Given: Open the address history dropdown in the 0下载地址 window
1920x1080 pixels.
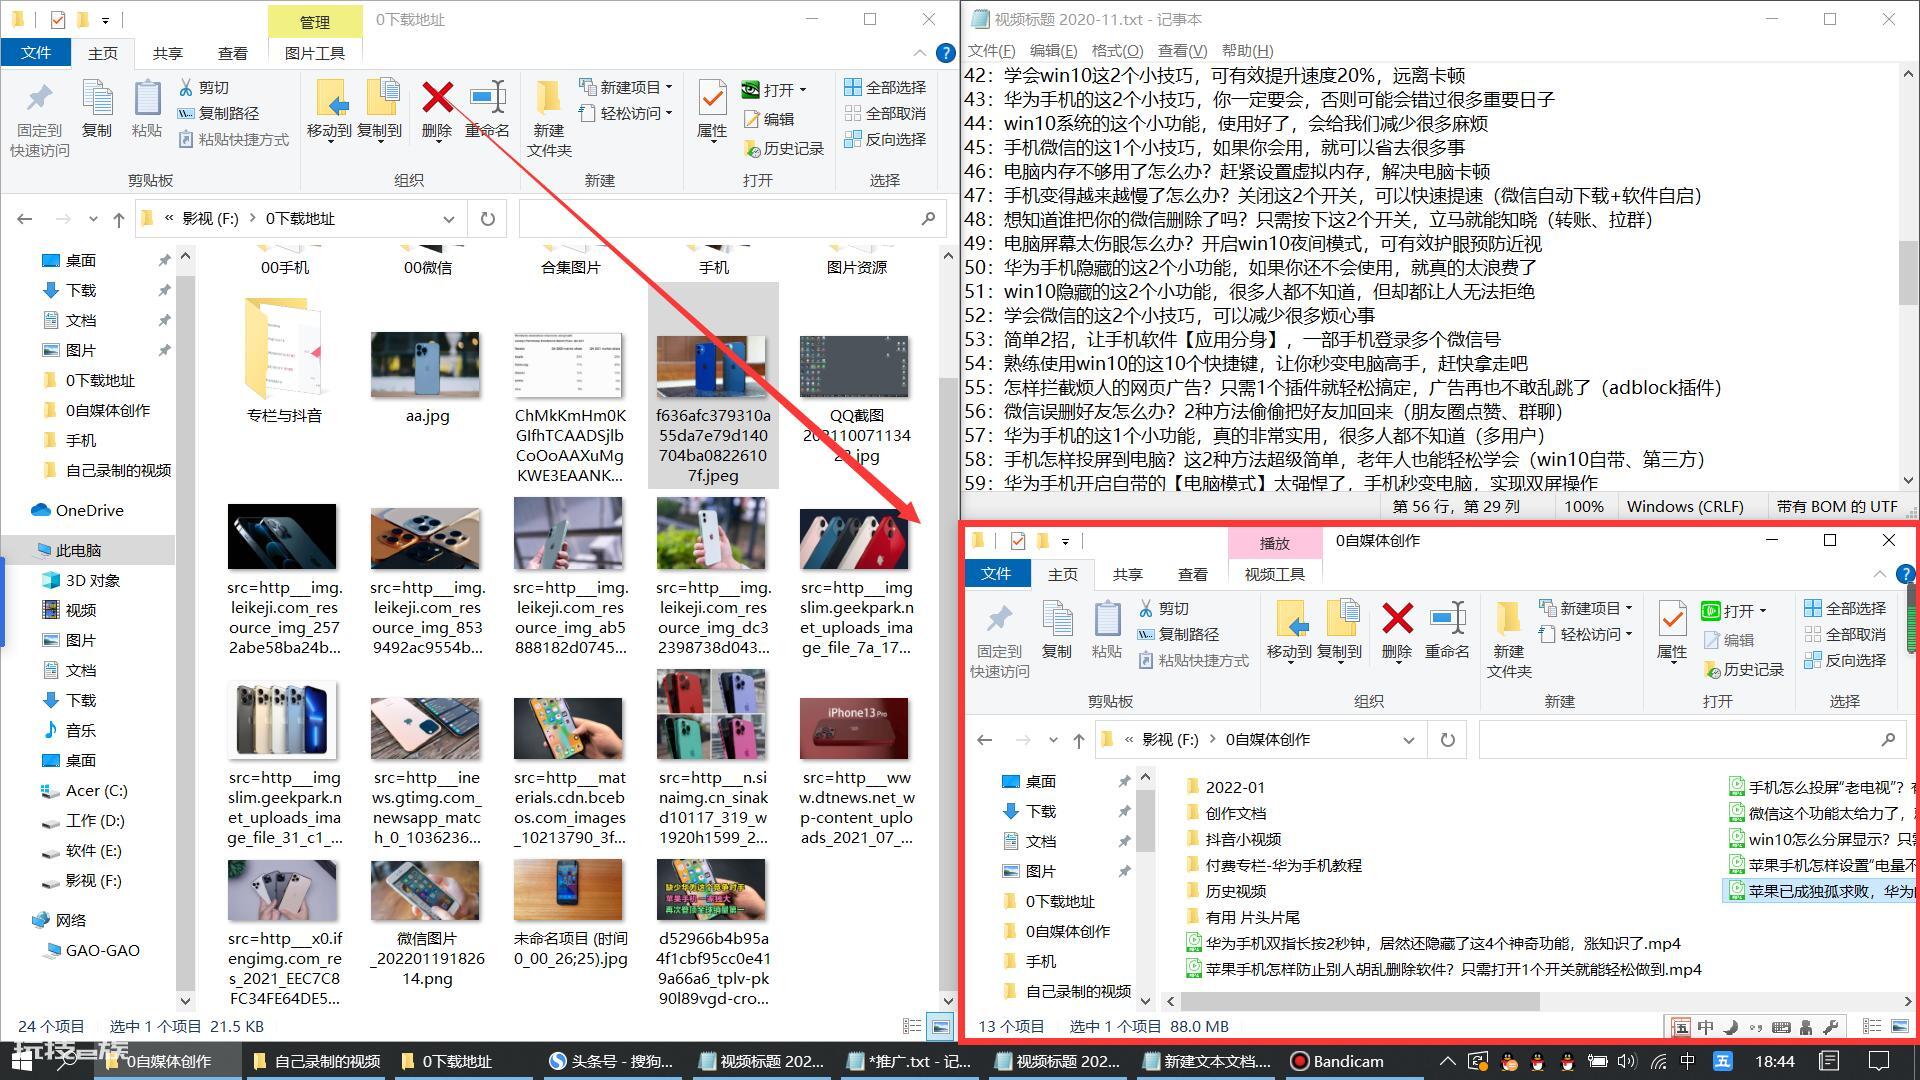Looking at the screenshot, I should tap(448, 219).
